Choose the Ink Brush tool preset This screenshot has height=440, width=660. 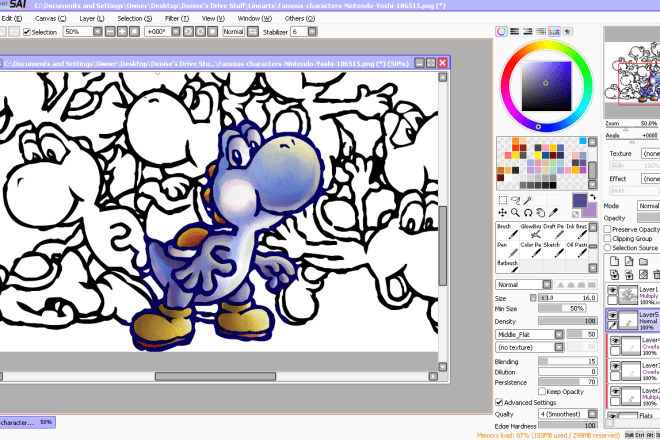[577, 231]
